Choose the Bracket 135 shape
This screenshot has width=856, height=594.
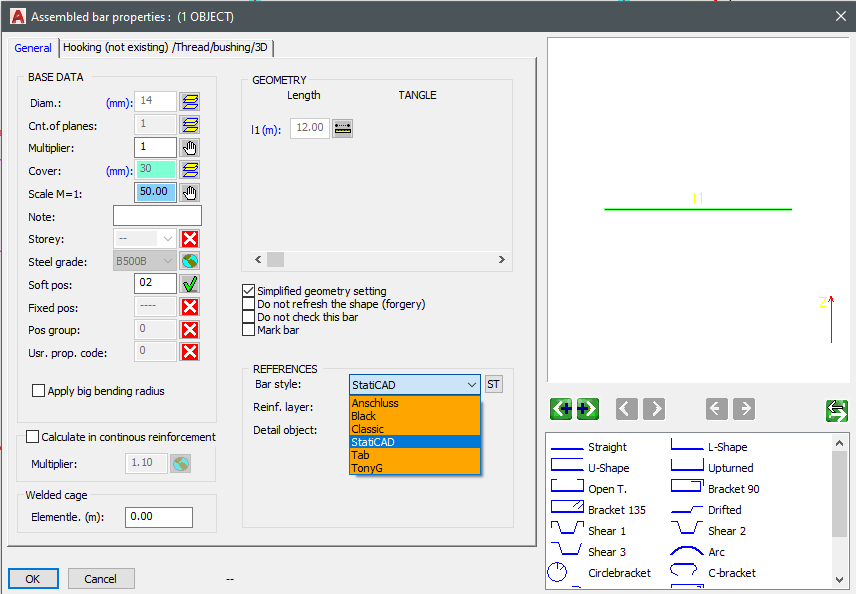click(598, 509)
